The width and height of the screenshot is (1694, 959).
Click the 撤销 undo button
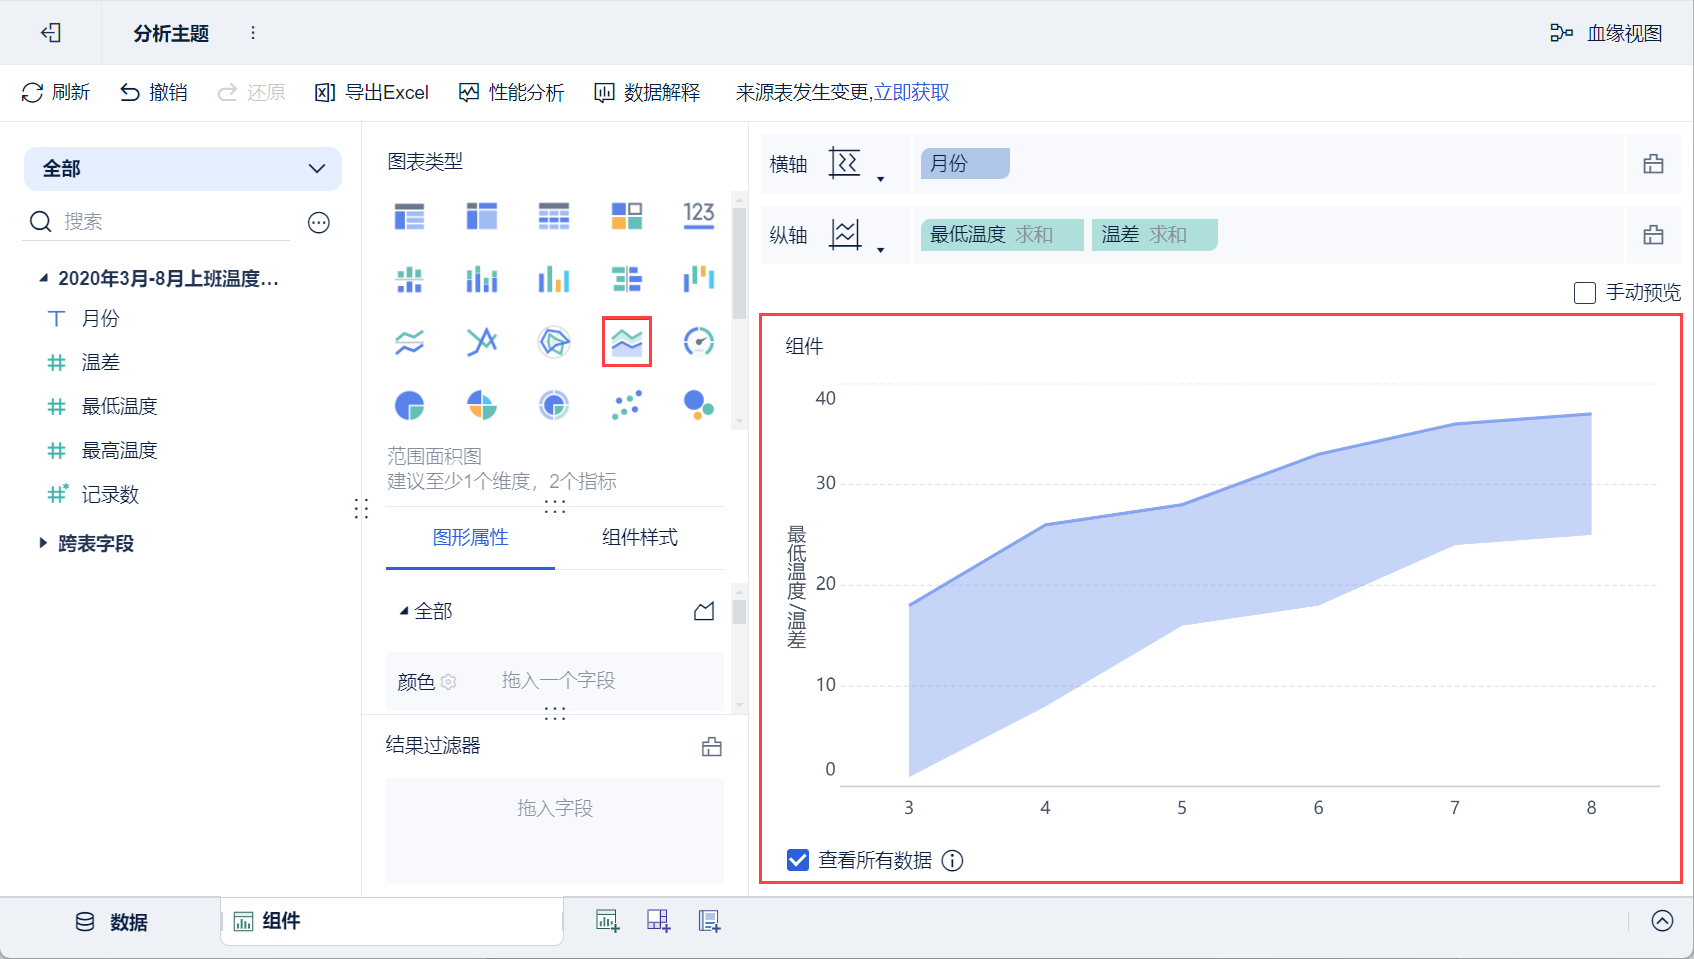(x=154, y=92)
